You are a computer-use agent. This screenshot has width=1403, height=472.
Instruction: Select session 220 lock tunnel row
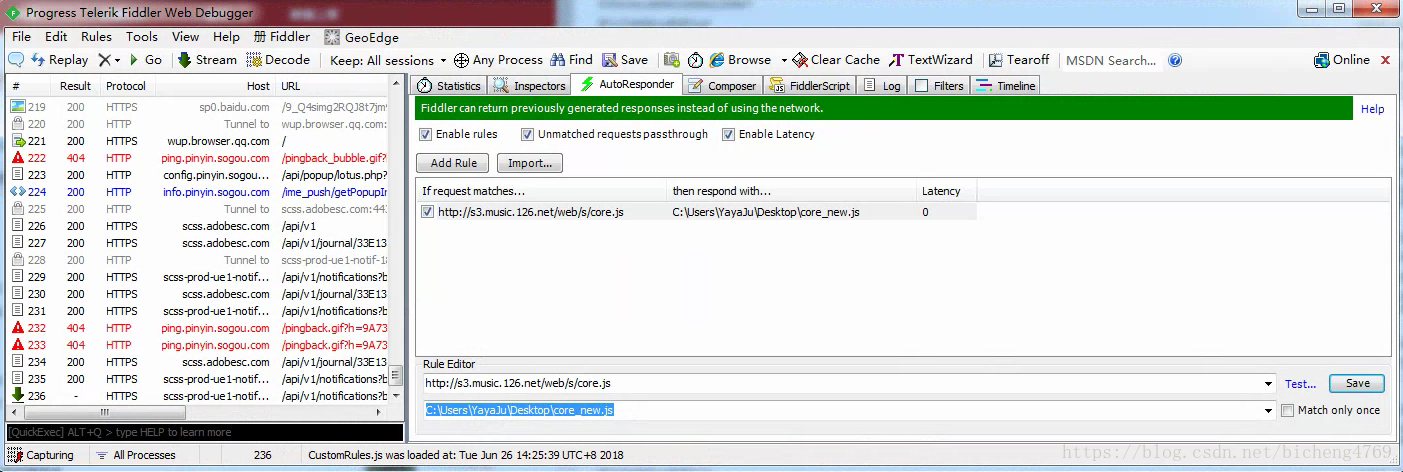[200, 124]
